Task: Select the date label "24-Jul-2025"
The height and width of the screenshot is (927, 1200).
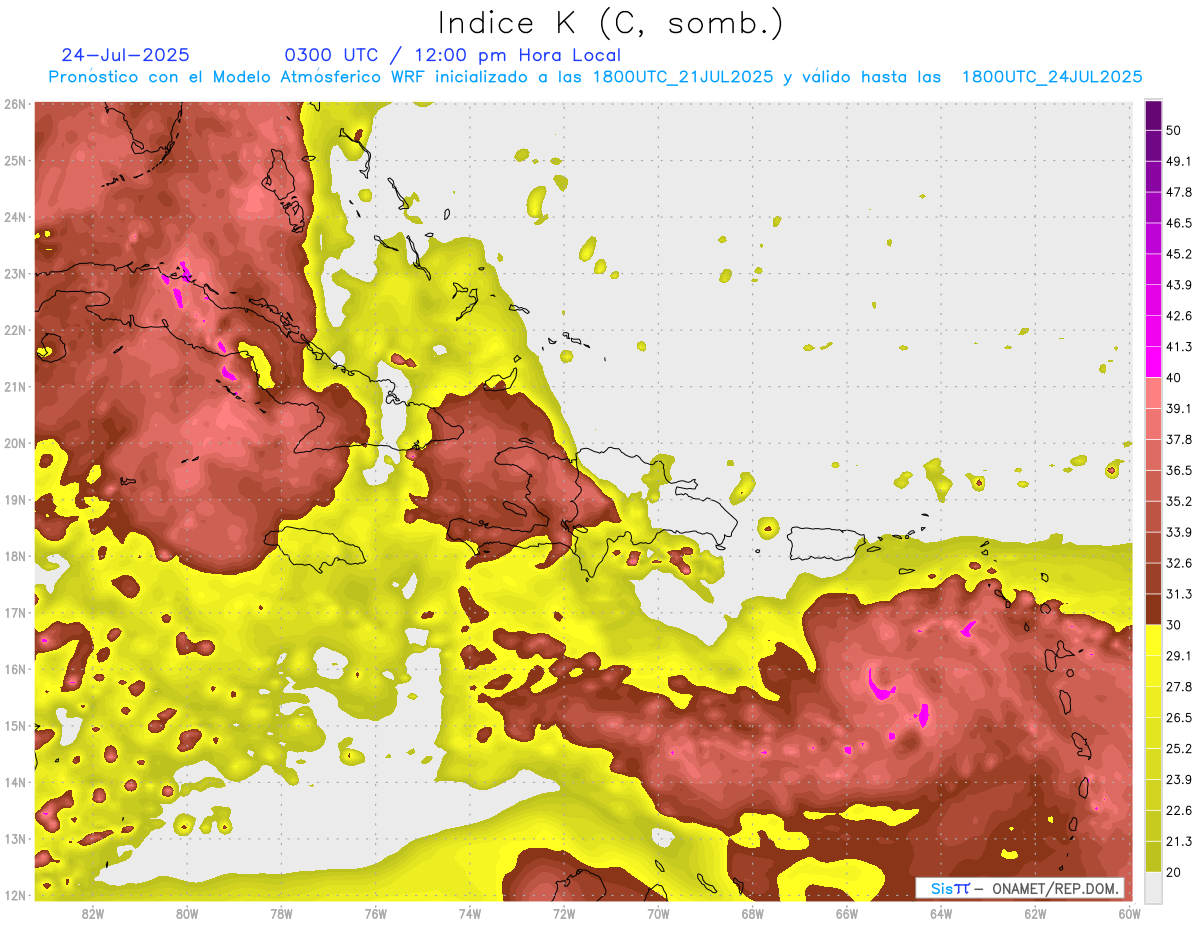Action: 126,55
